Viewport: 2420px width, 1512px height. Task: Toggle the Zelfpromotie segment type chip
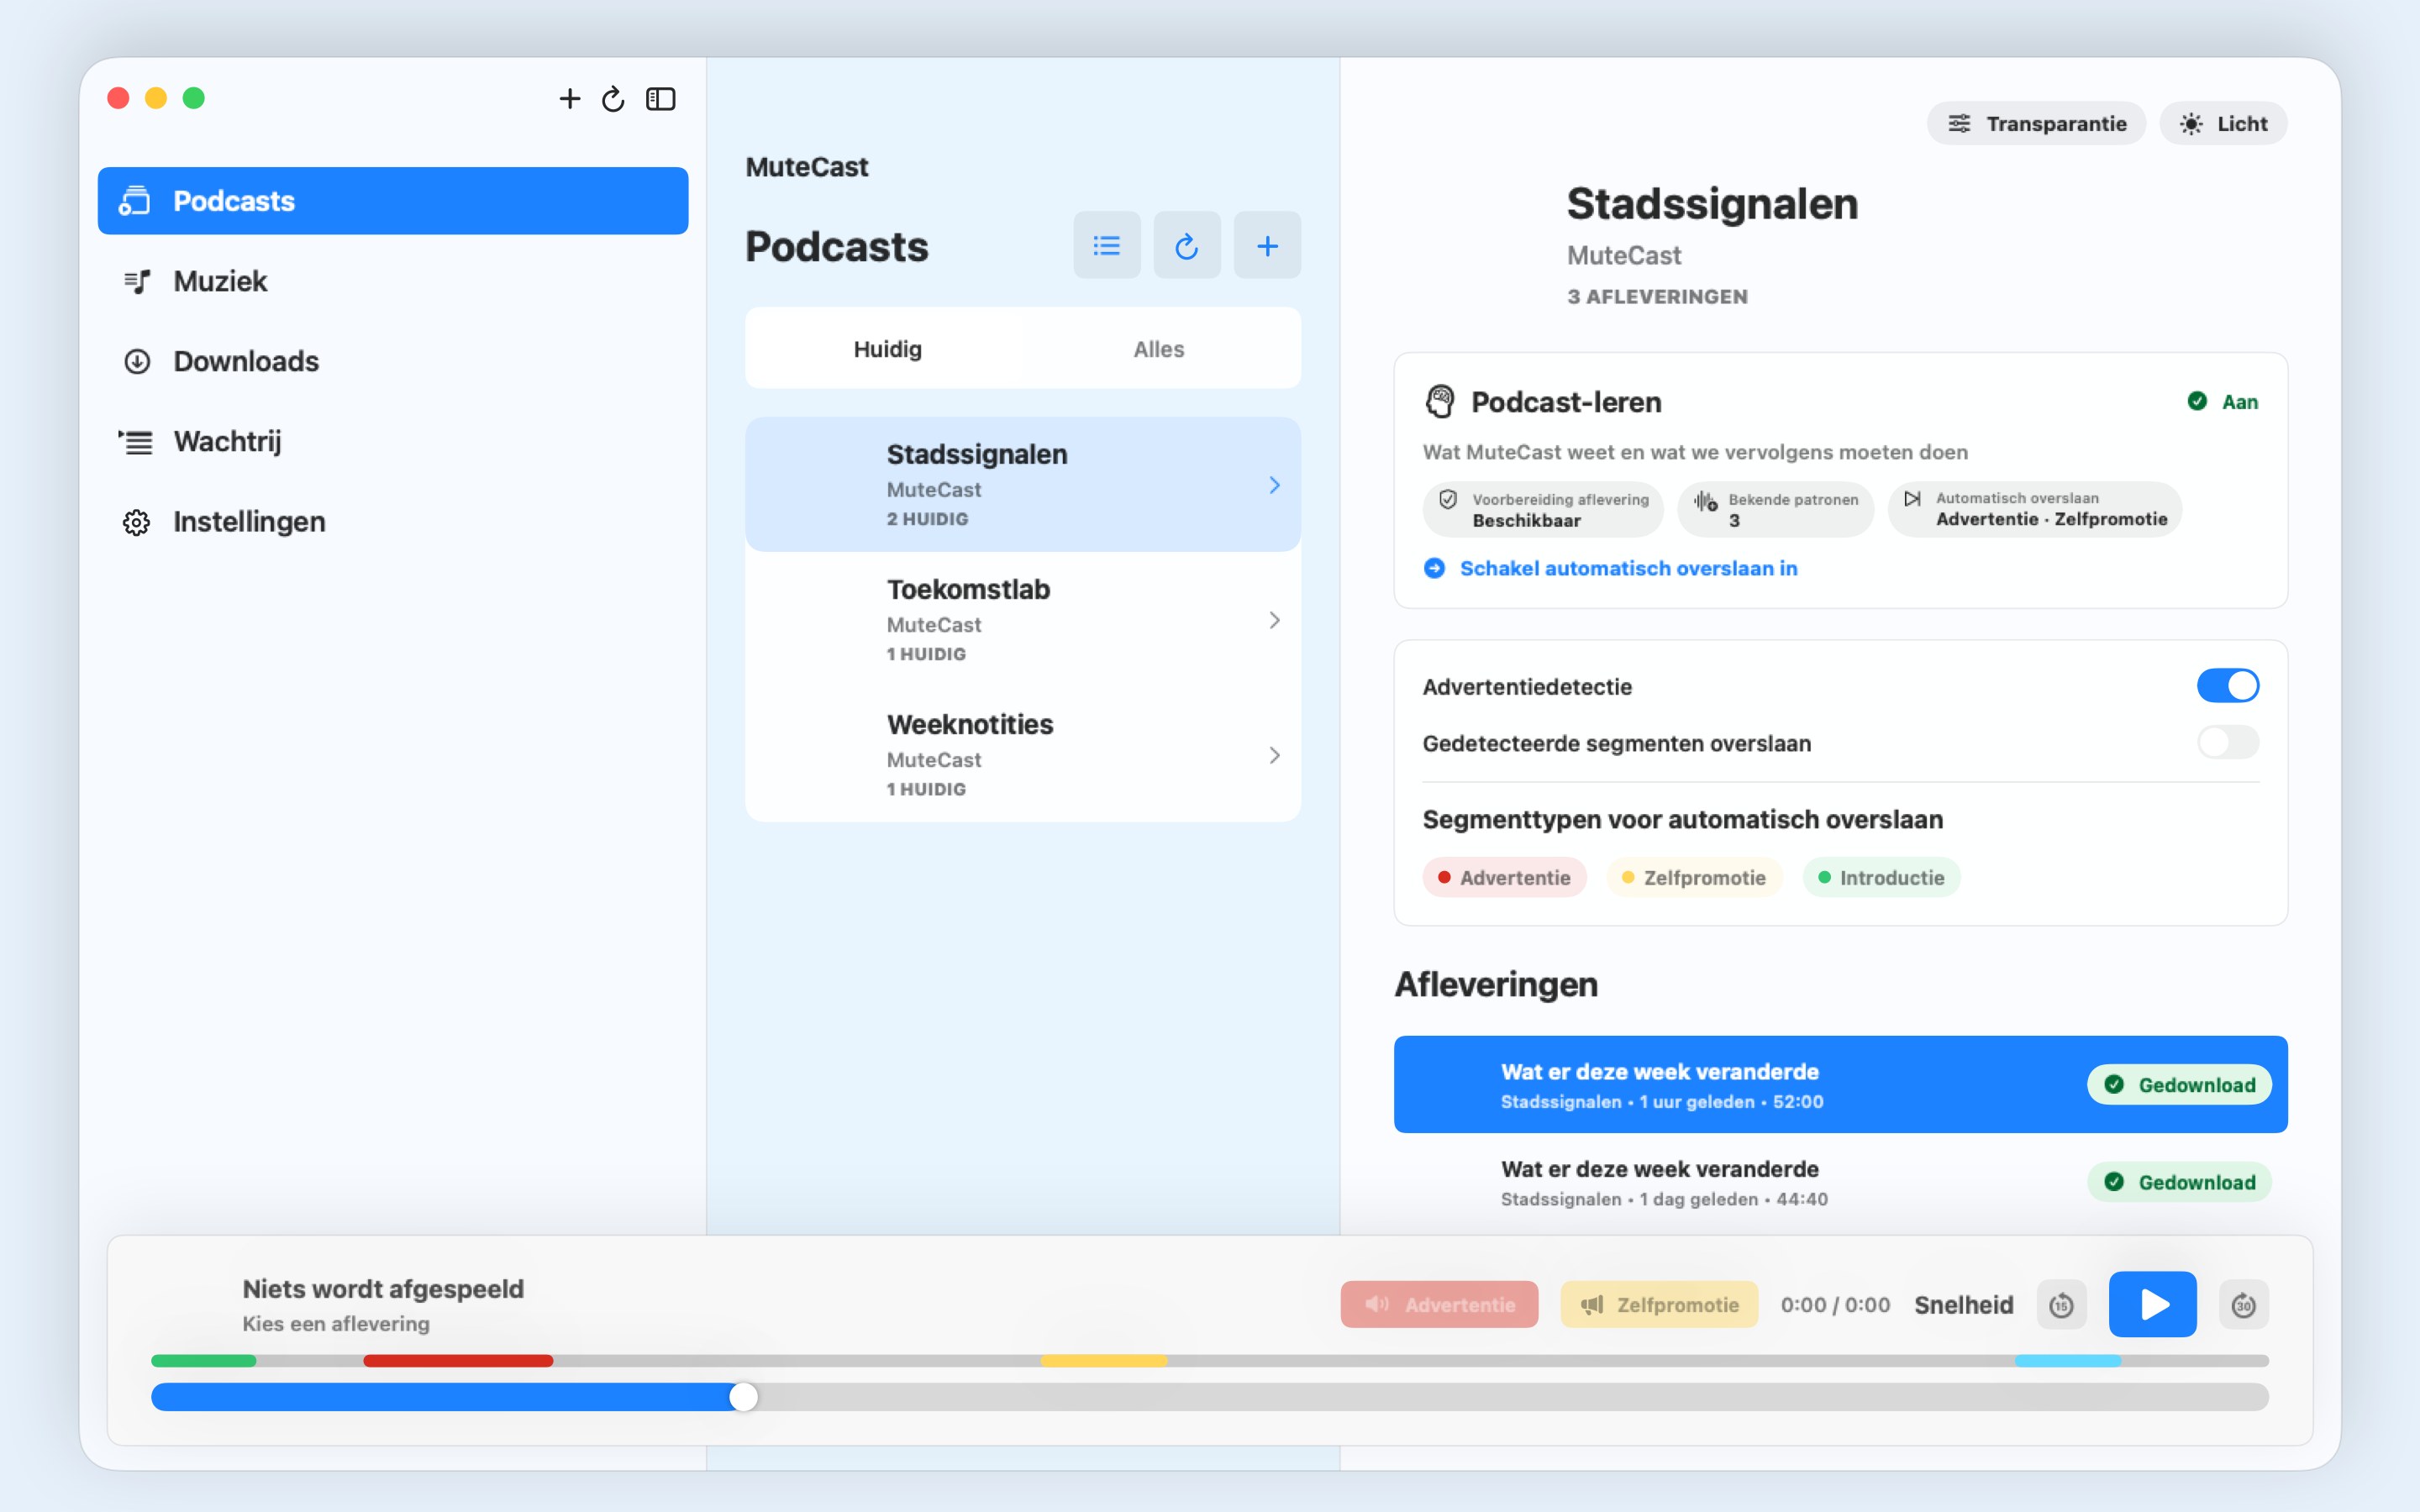coord(1694,877)
